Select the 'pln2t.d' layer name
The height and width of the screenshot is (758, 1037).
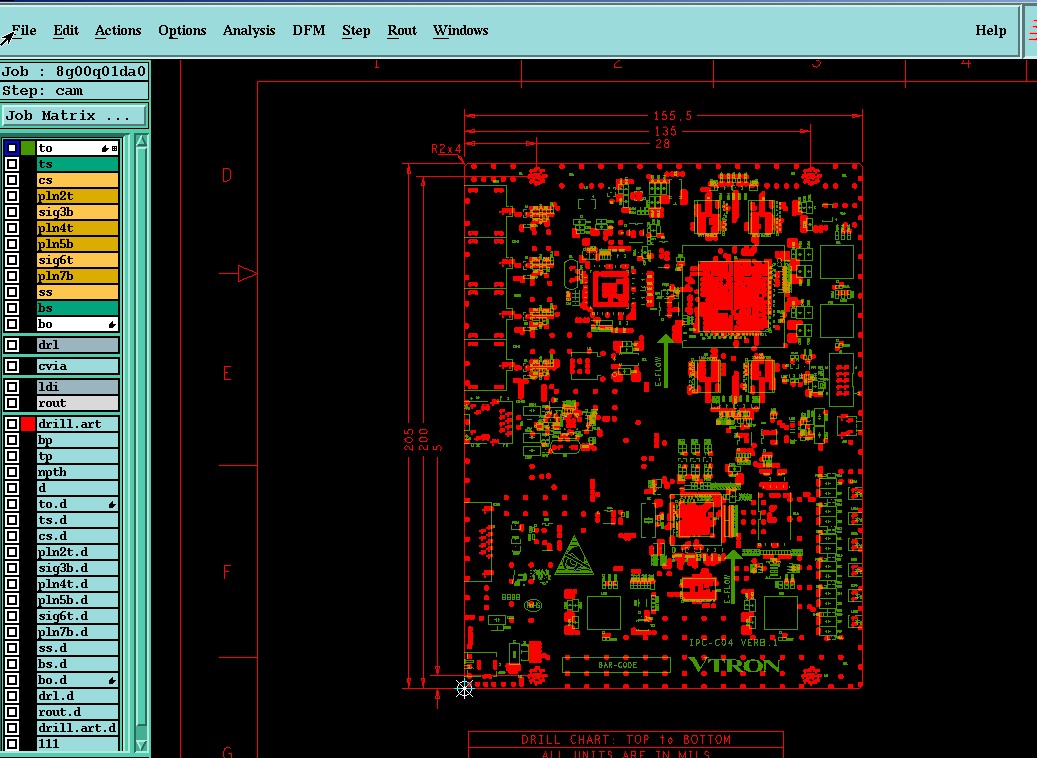[x=77, y=552]
